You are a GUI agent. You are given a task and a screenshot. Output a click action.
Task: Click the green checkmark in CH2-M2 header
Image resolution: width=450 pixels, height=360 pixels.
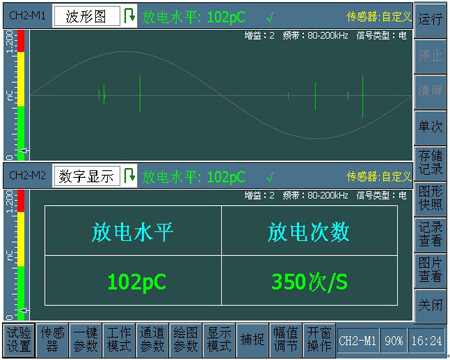(270, 177)
